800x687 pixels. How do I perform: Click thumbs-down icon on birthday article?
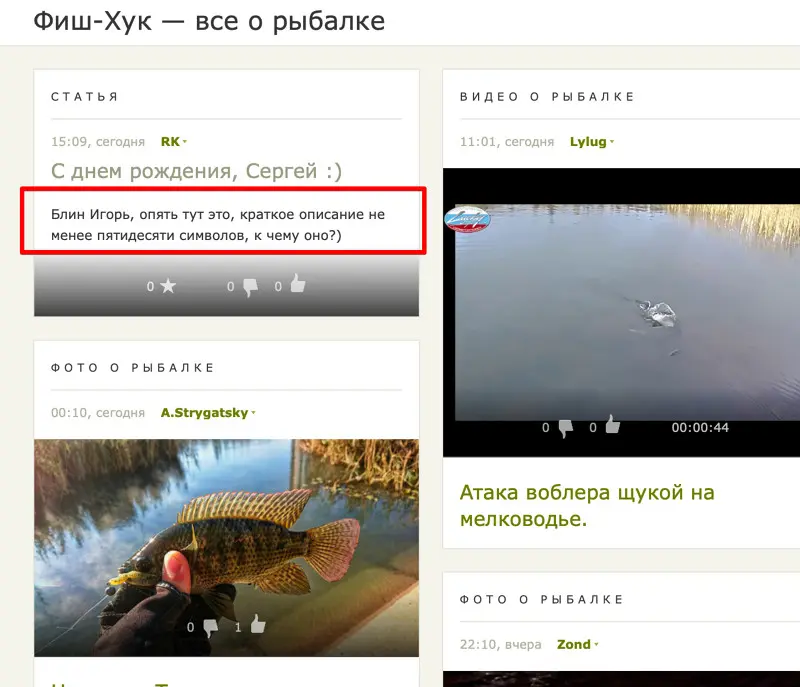pyautogui.click(x=250, y=287)
